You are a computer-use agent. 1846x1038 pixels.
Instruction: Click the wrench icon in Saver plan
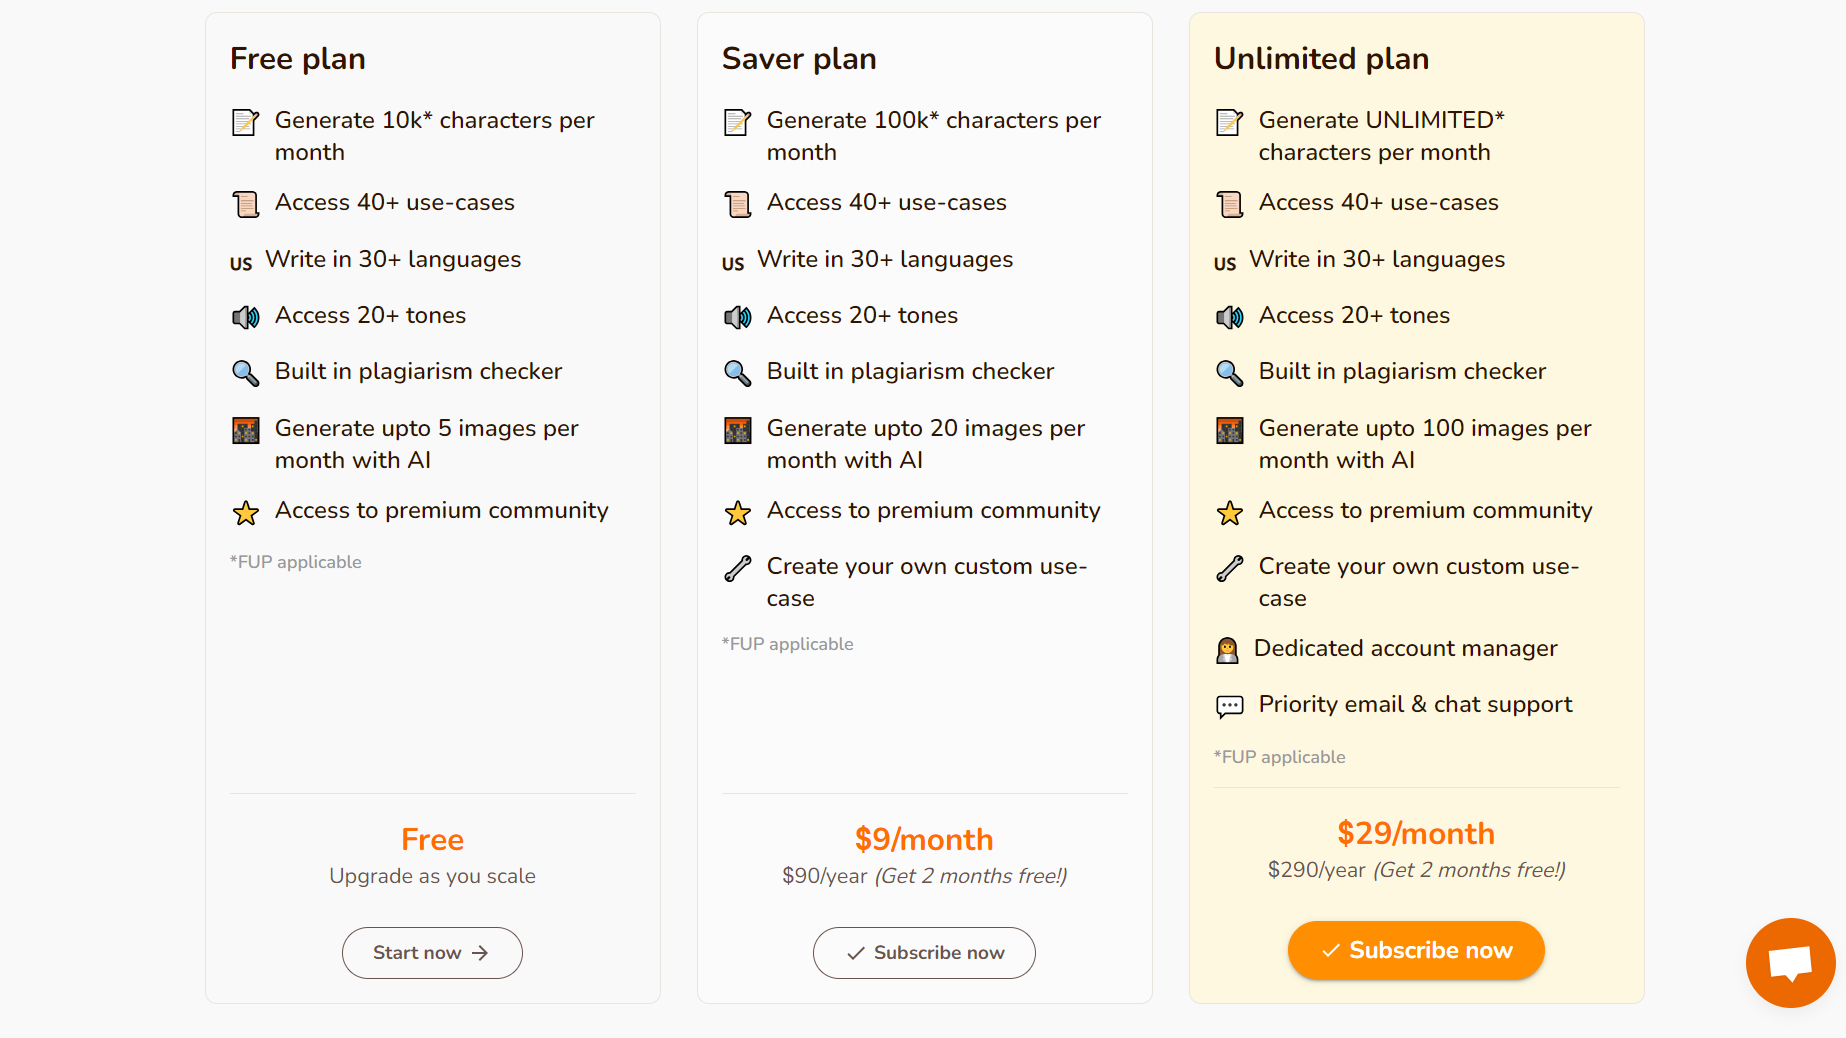pos(738,568)
